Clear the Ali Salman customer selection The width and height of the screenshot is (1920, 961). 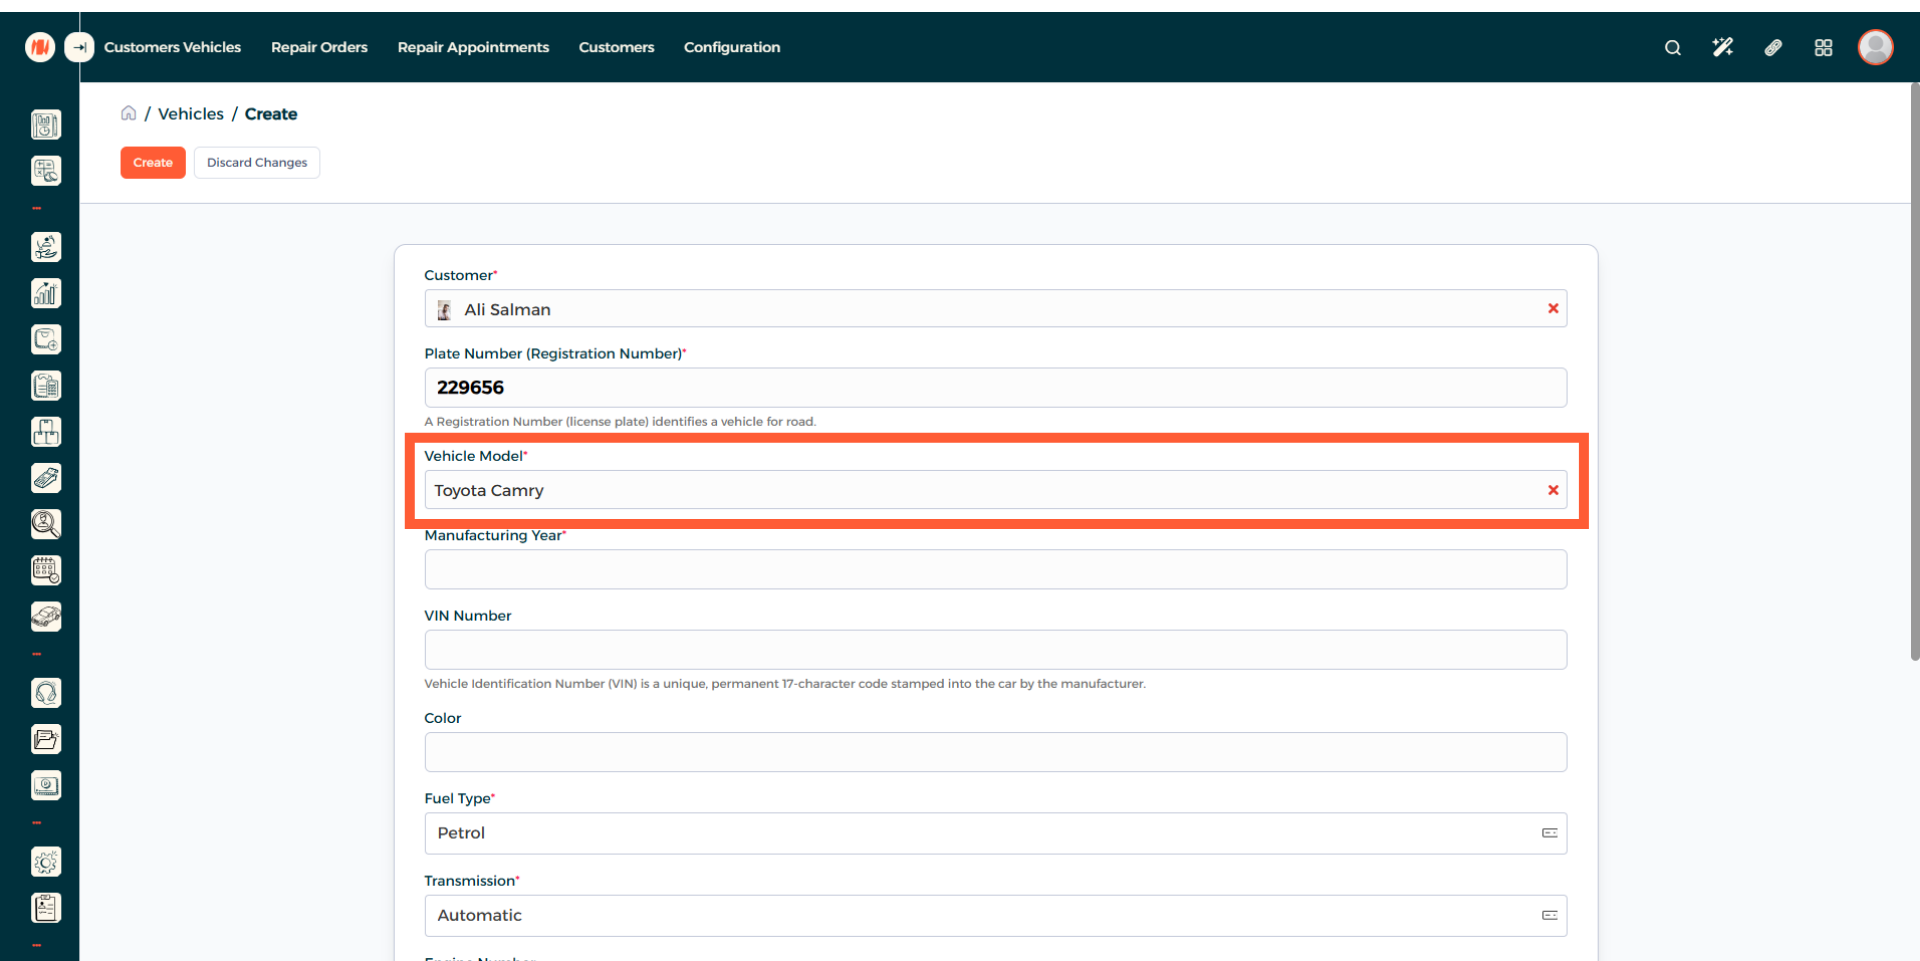click(1553, 309)
